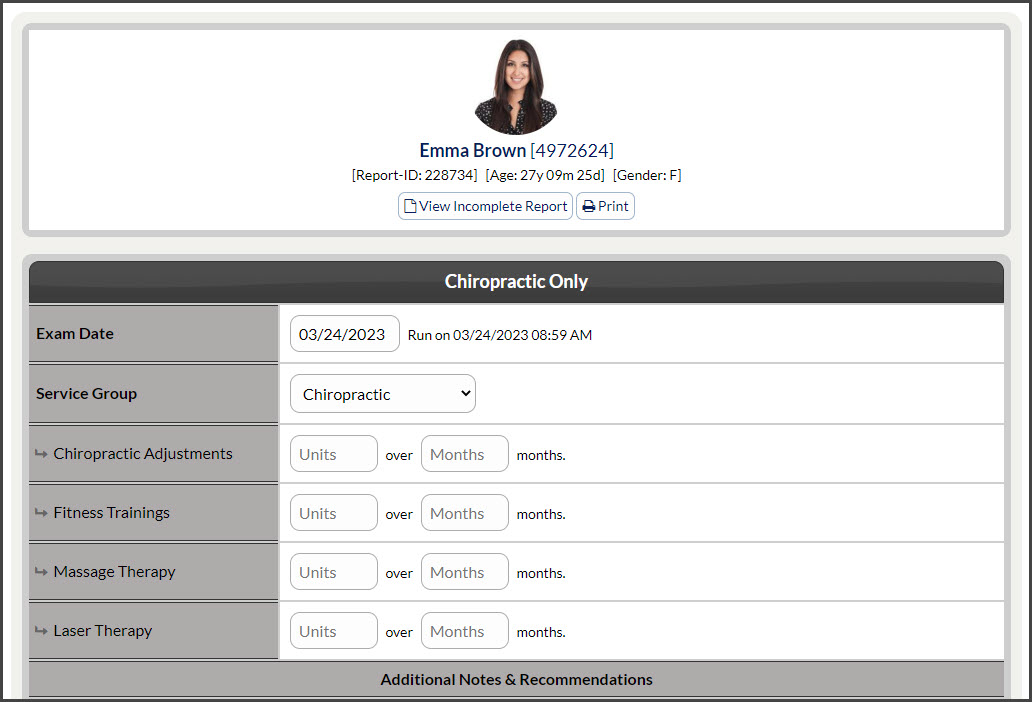Image resolution: width=1032 pixels, height=702 pixels.
Task: Click Months field for Fitness Trainings
Action: [x=465, y=513]
